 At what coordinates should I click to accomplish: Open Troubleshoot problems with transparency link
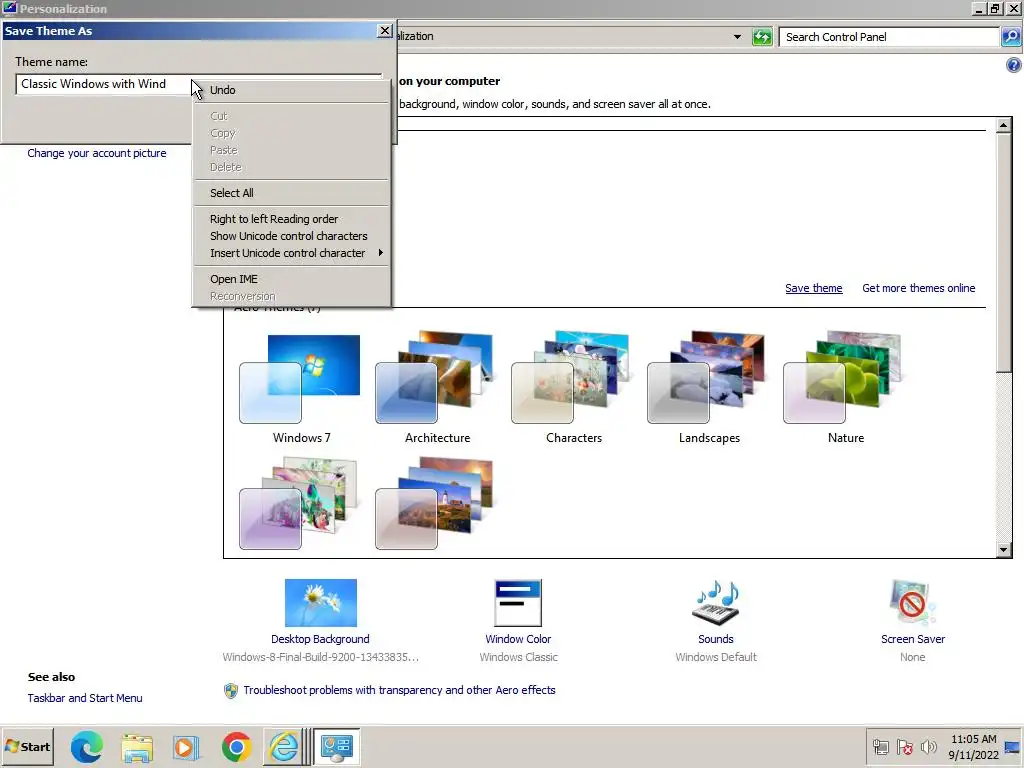[399, 690]
